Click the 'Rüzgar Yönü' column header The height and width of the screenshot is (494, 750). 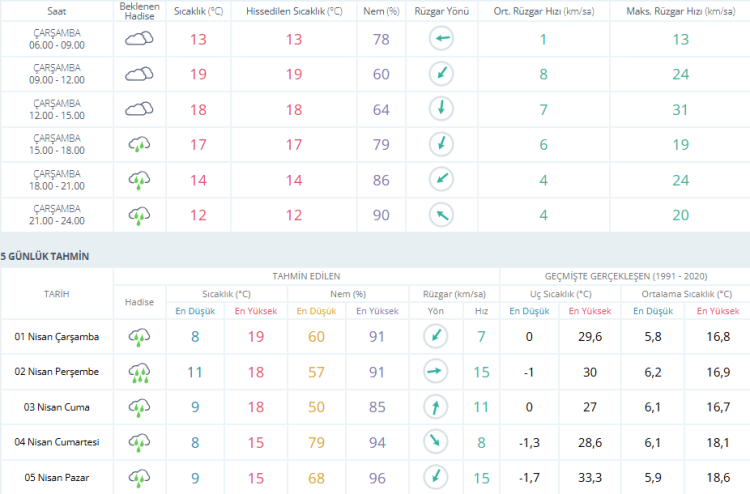pos(440,10)
